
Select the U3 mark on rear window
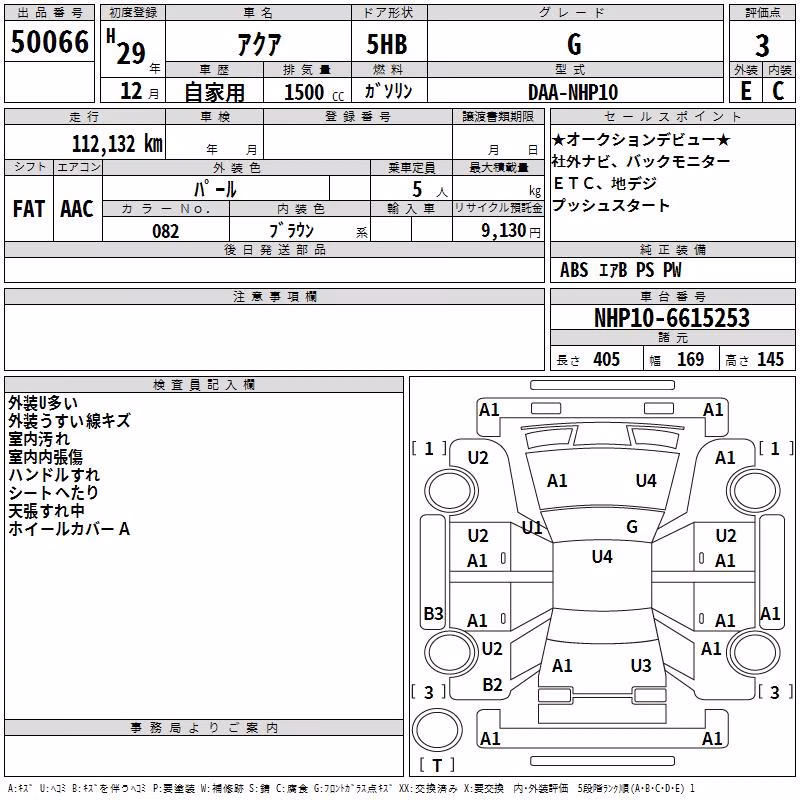[x=641, y=666]
